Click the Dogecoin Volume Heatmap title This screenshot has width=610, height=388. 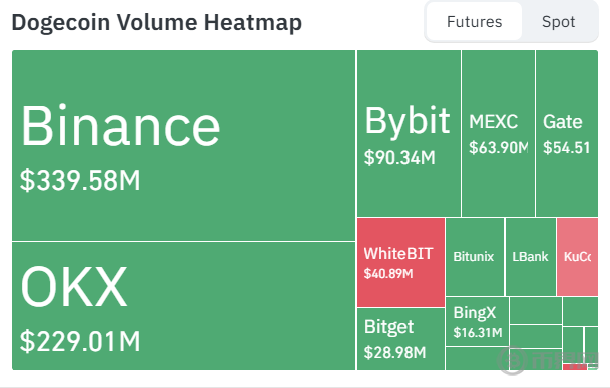(157, 23)
